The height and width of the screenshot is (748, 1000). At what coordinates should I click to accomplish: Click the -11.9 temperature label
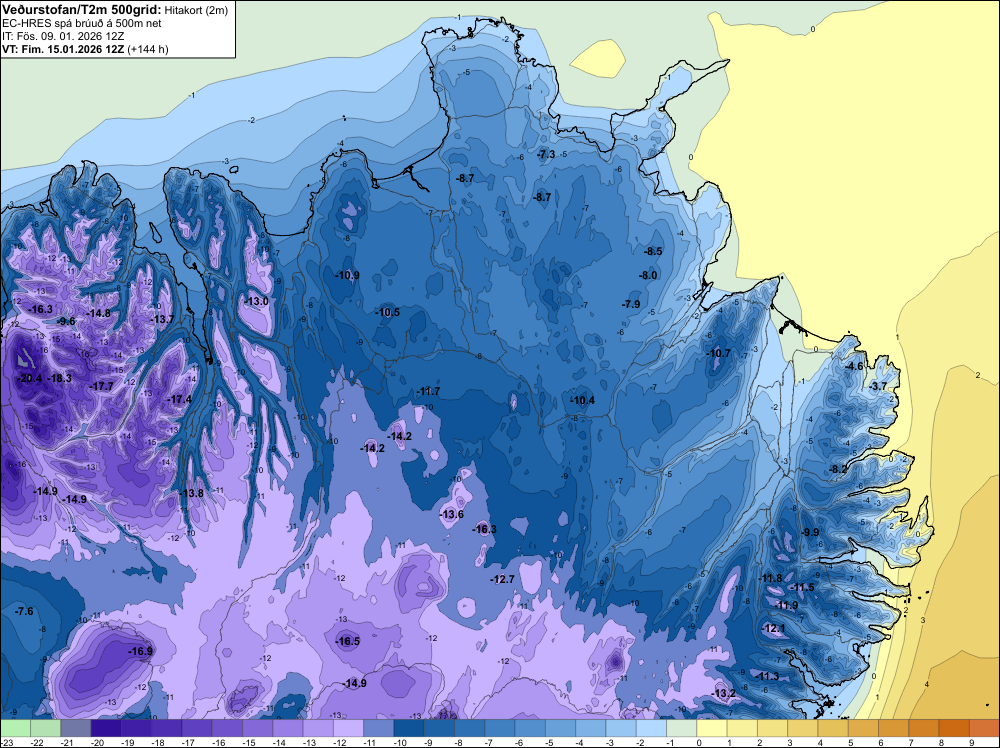click(x=787, y=605)
